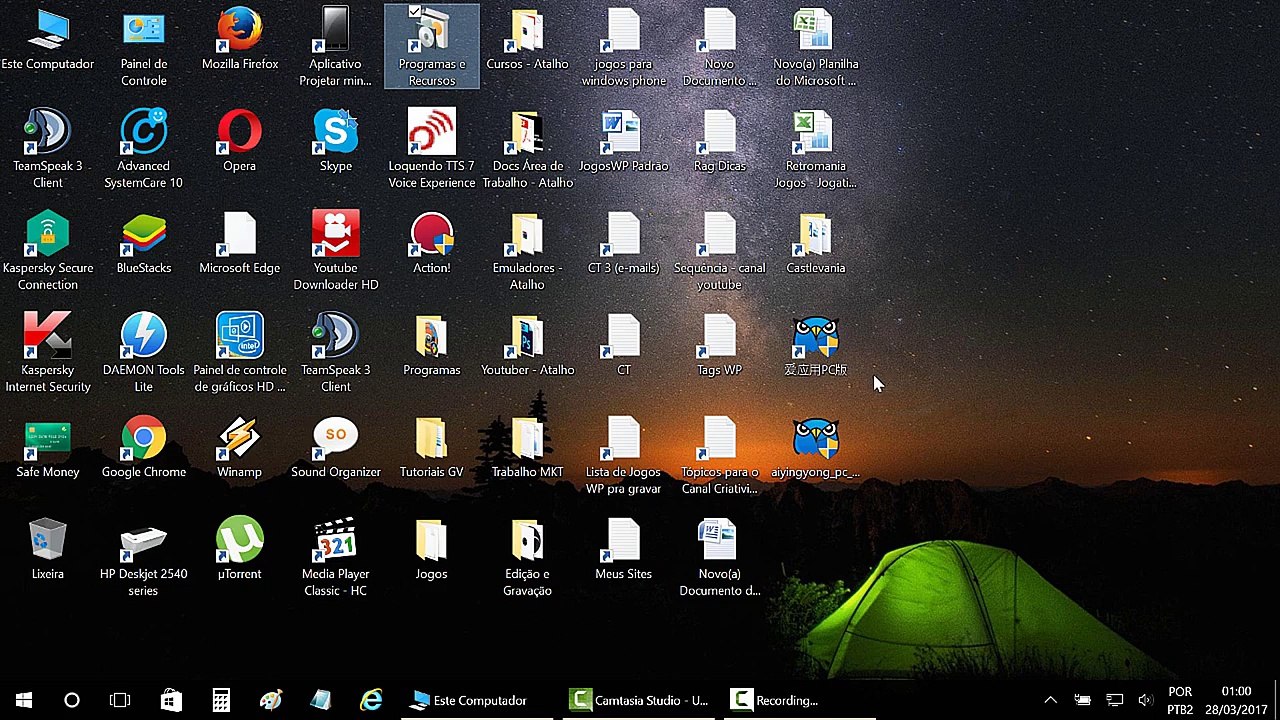Open Sequência - canal youtube file
Image resolution: width=1280 pixels, height=720 pixels.
click(719, 251)
